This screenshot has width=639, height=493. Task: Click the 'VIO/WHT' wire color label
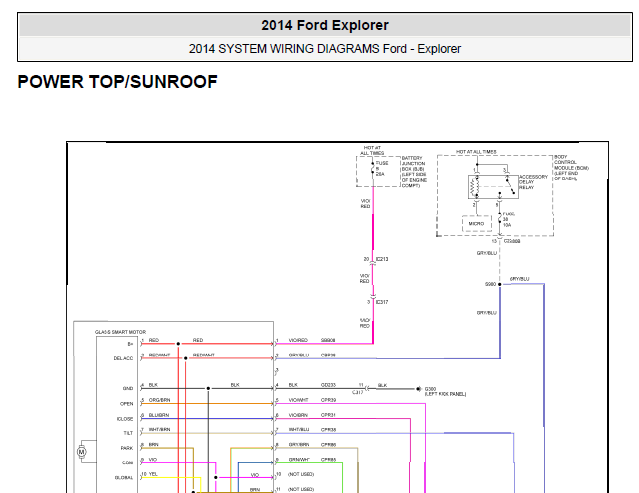[298, 400]
